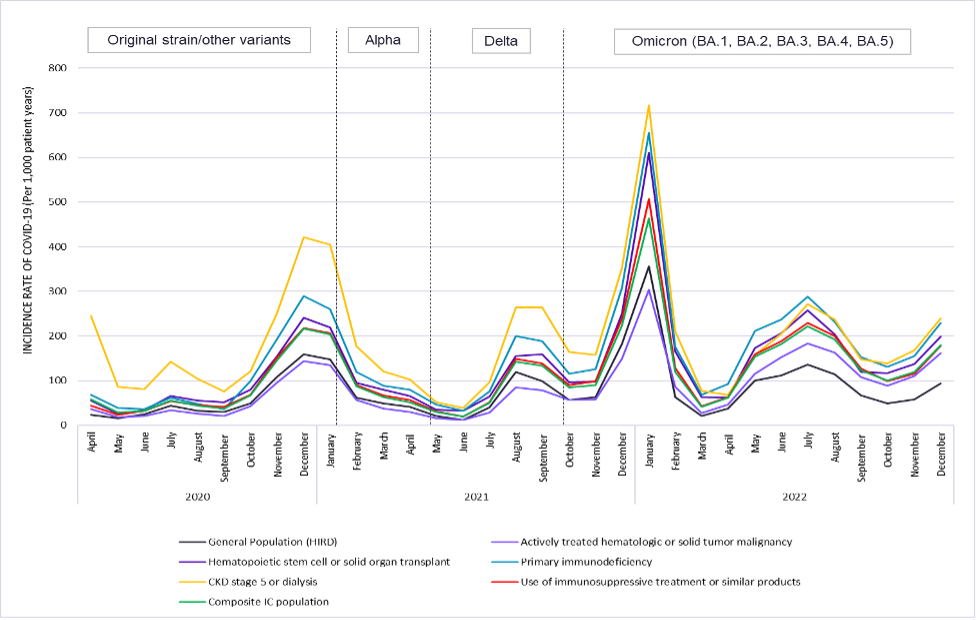Click the yellow line's starting point at April 2020
979x620 pixels.
click(x=92, y=316)
